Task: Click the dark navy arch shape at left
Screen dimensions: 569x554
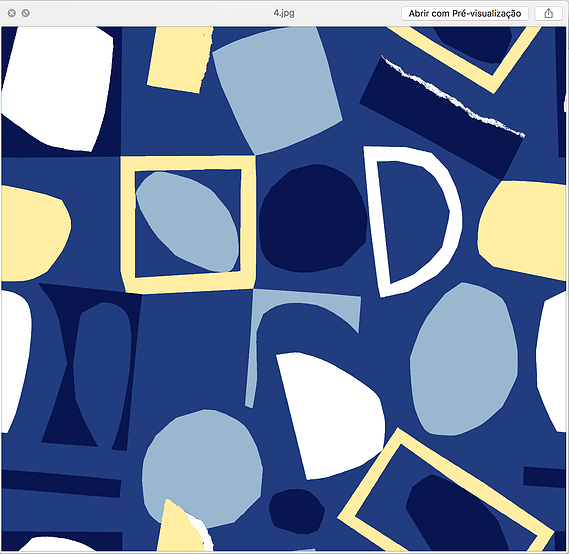Action: tap(90, 366)
